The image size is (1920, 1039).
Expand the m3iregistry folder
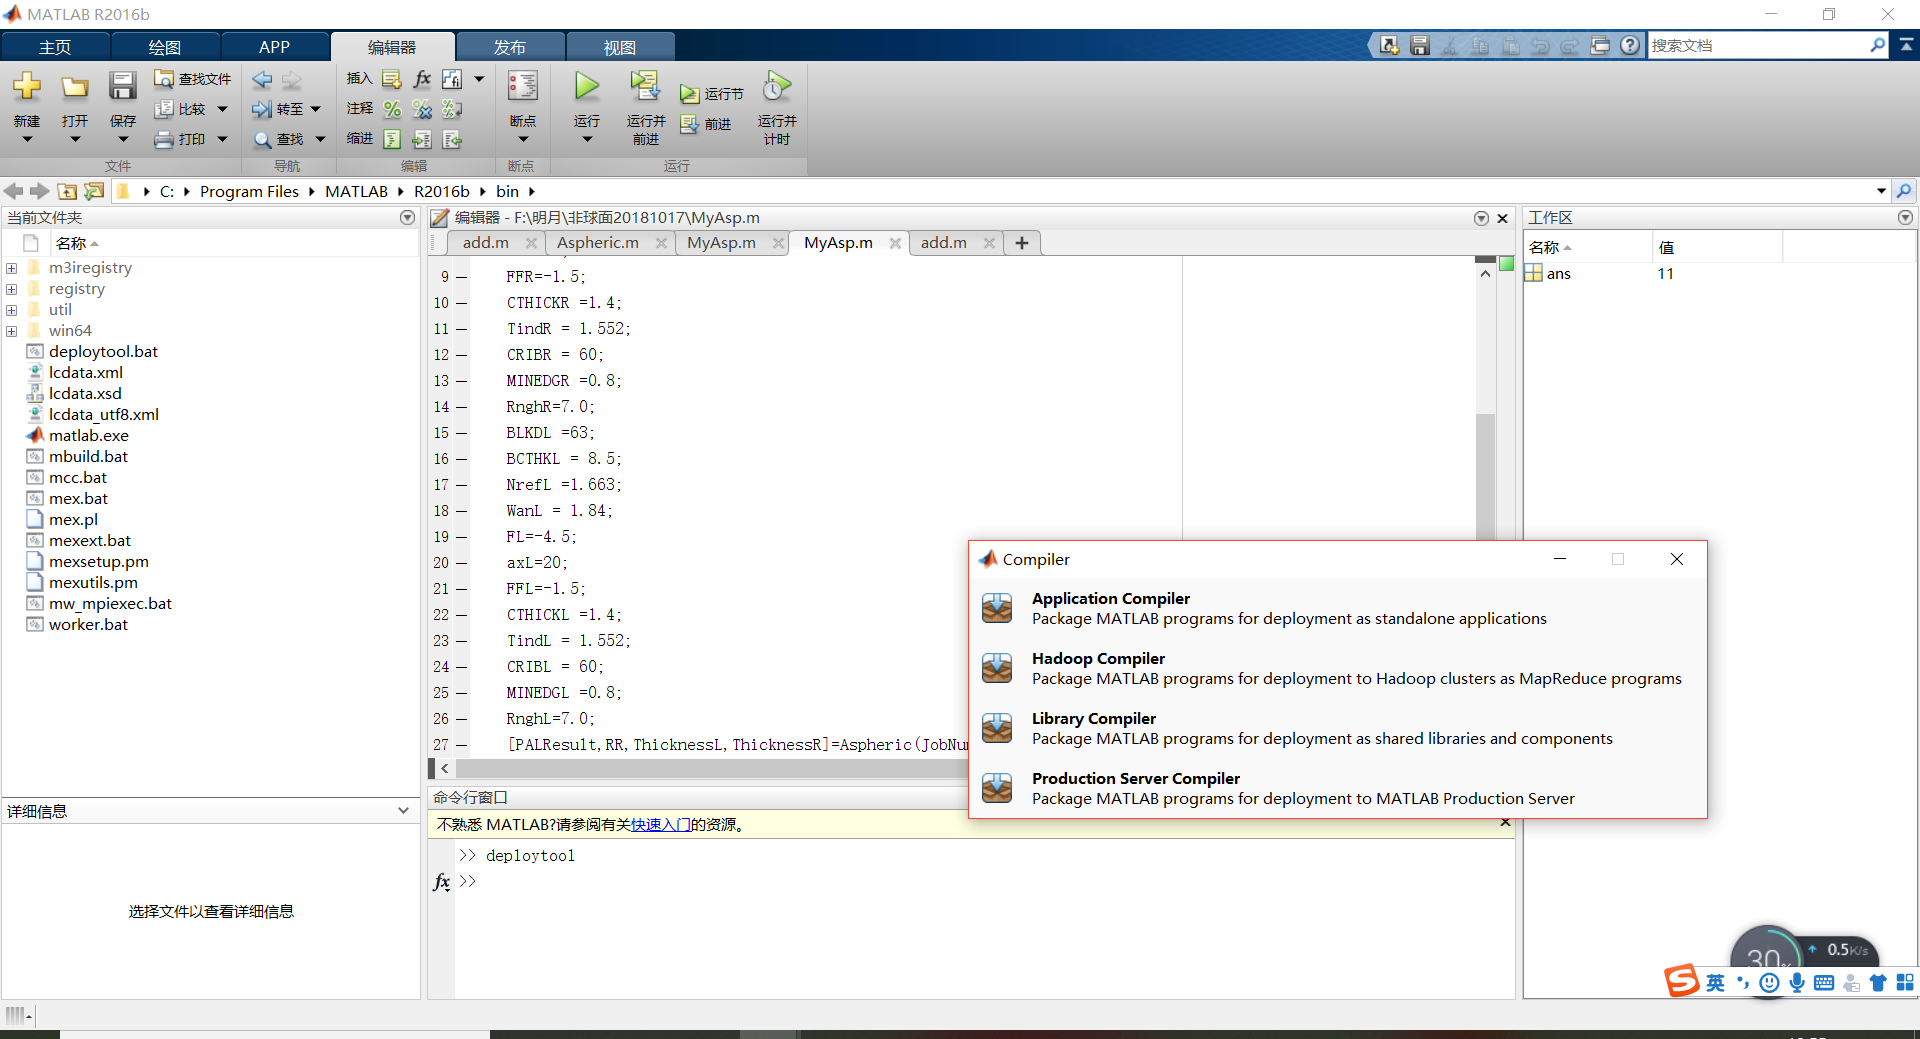[11, 267]
